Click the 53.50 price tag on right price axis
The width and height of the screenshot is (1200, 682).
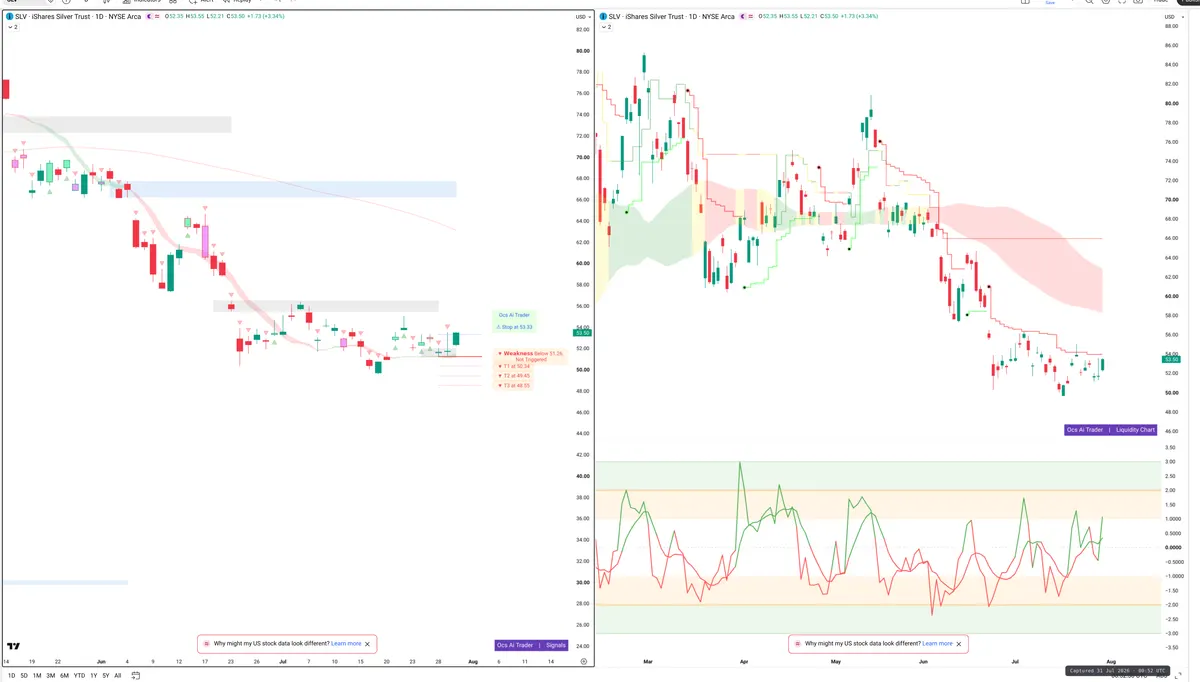pos(1173,358)
